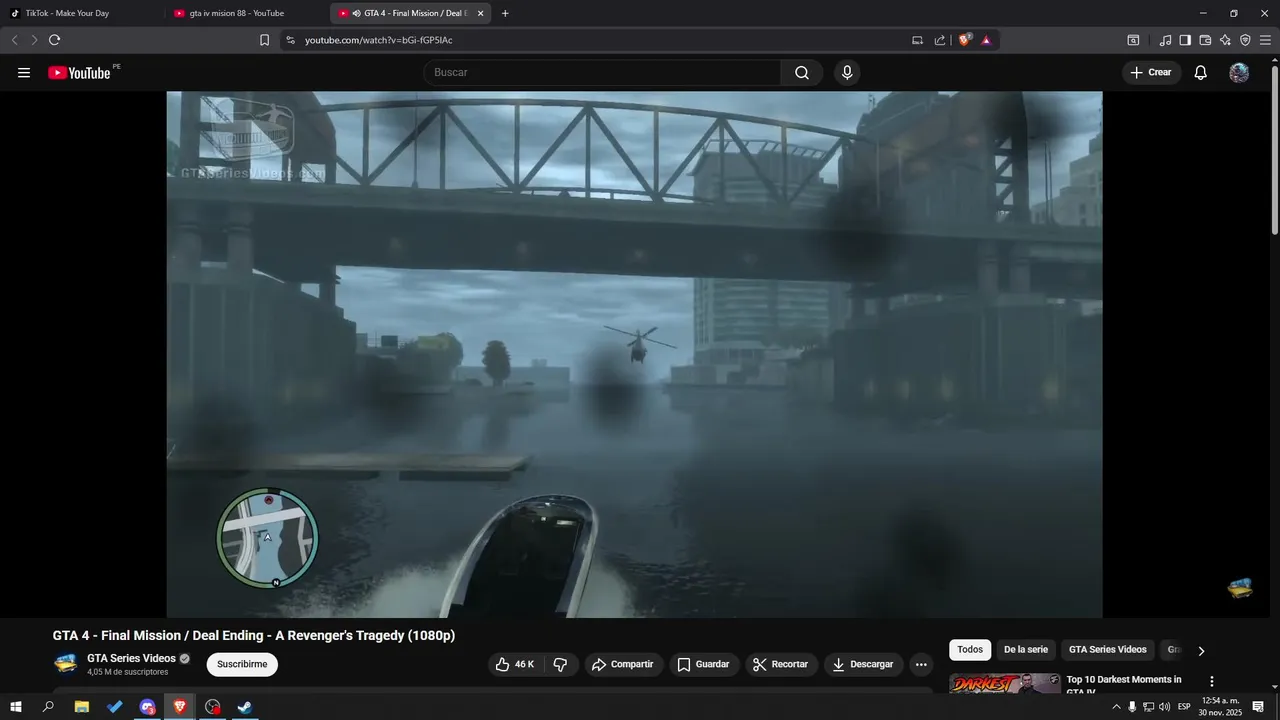Click the Compartir button
1280x720 pixels.
coord(622,664)
